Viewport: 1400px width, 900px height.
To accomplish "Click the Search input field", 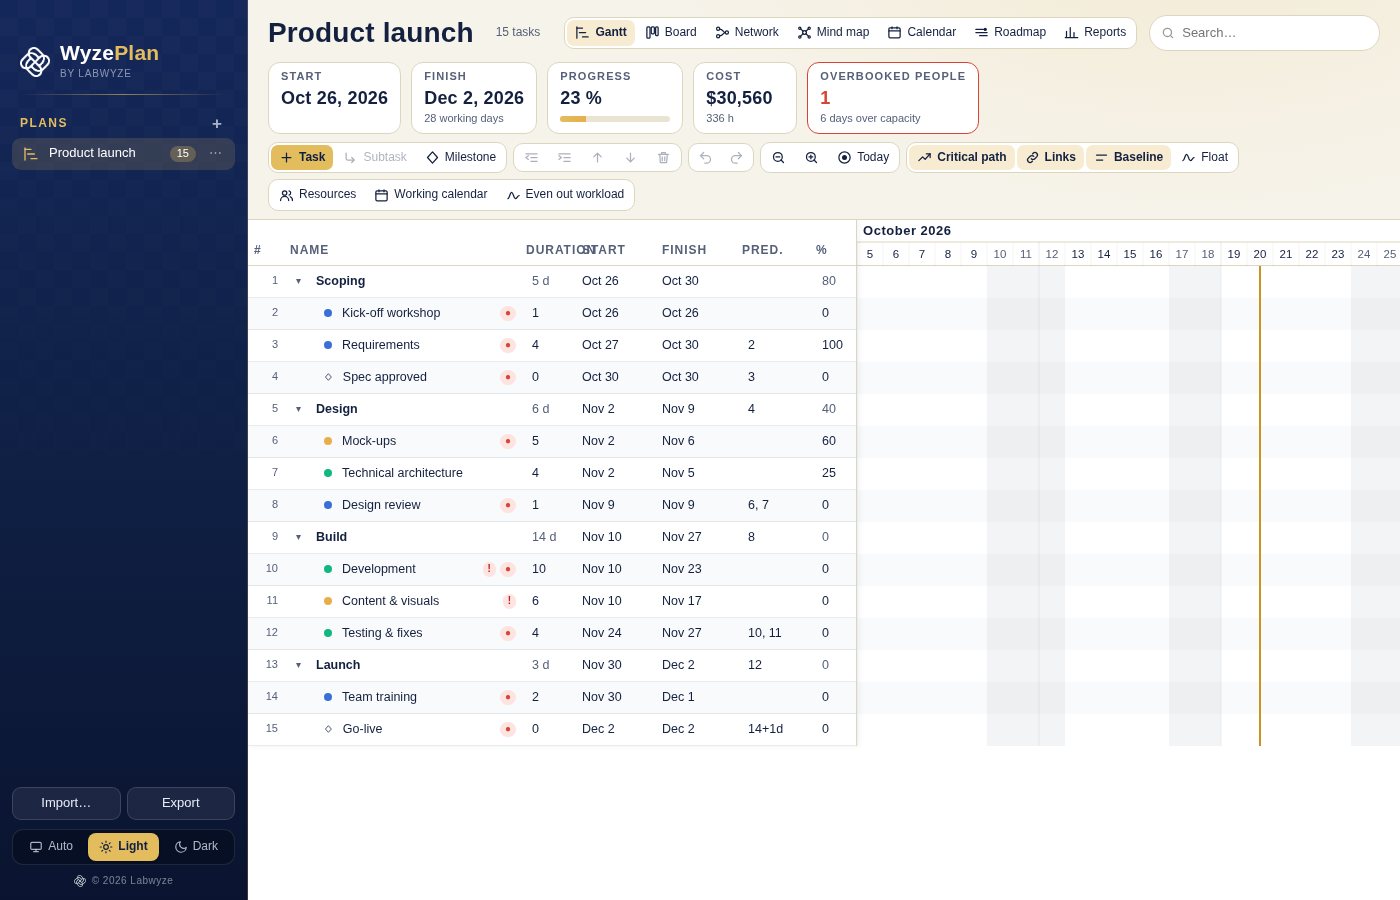I will click(1264, 33).
